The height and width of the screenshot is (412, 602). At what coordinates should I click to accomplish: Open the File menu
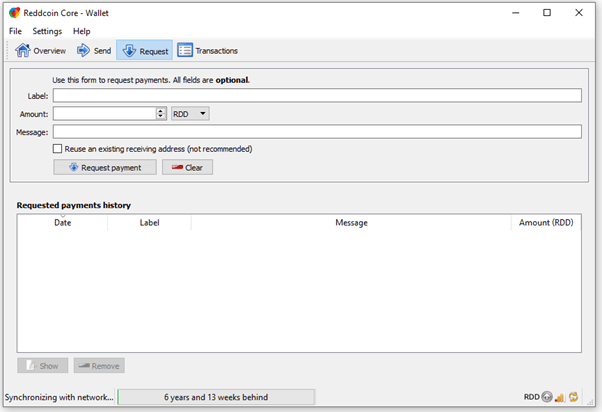15,31
